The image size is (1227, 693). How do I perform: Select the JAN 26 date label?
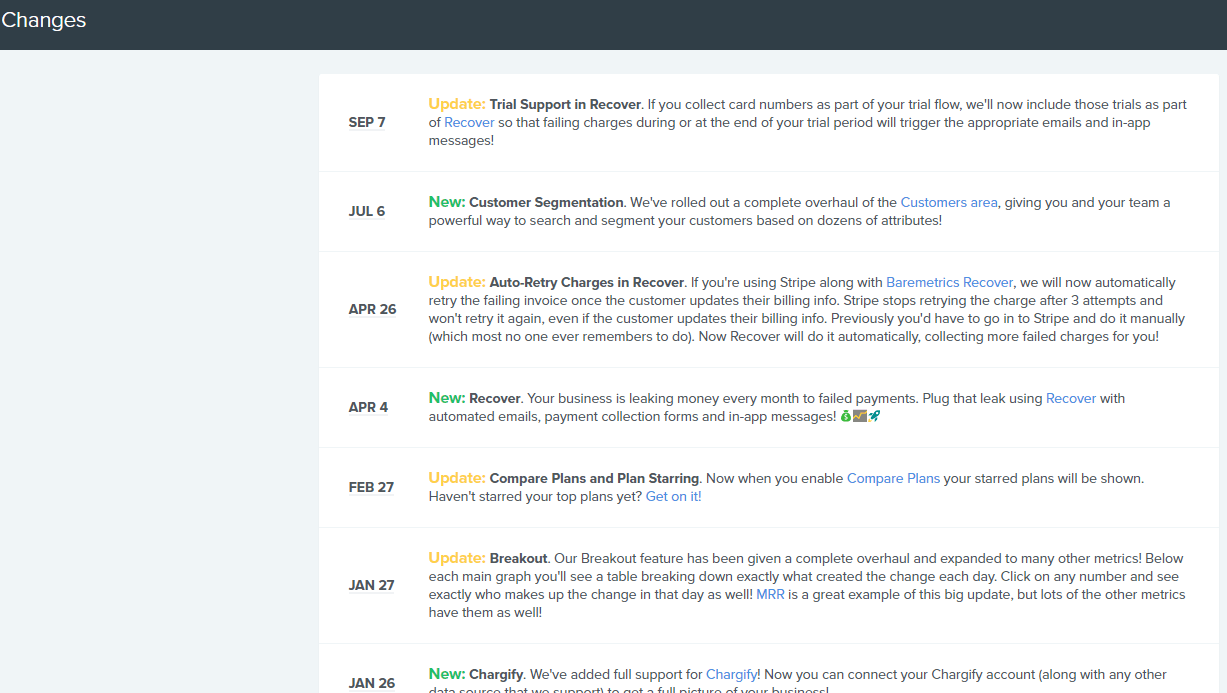371,683
